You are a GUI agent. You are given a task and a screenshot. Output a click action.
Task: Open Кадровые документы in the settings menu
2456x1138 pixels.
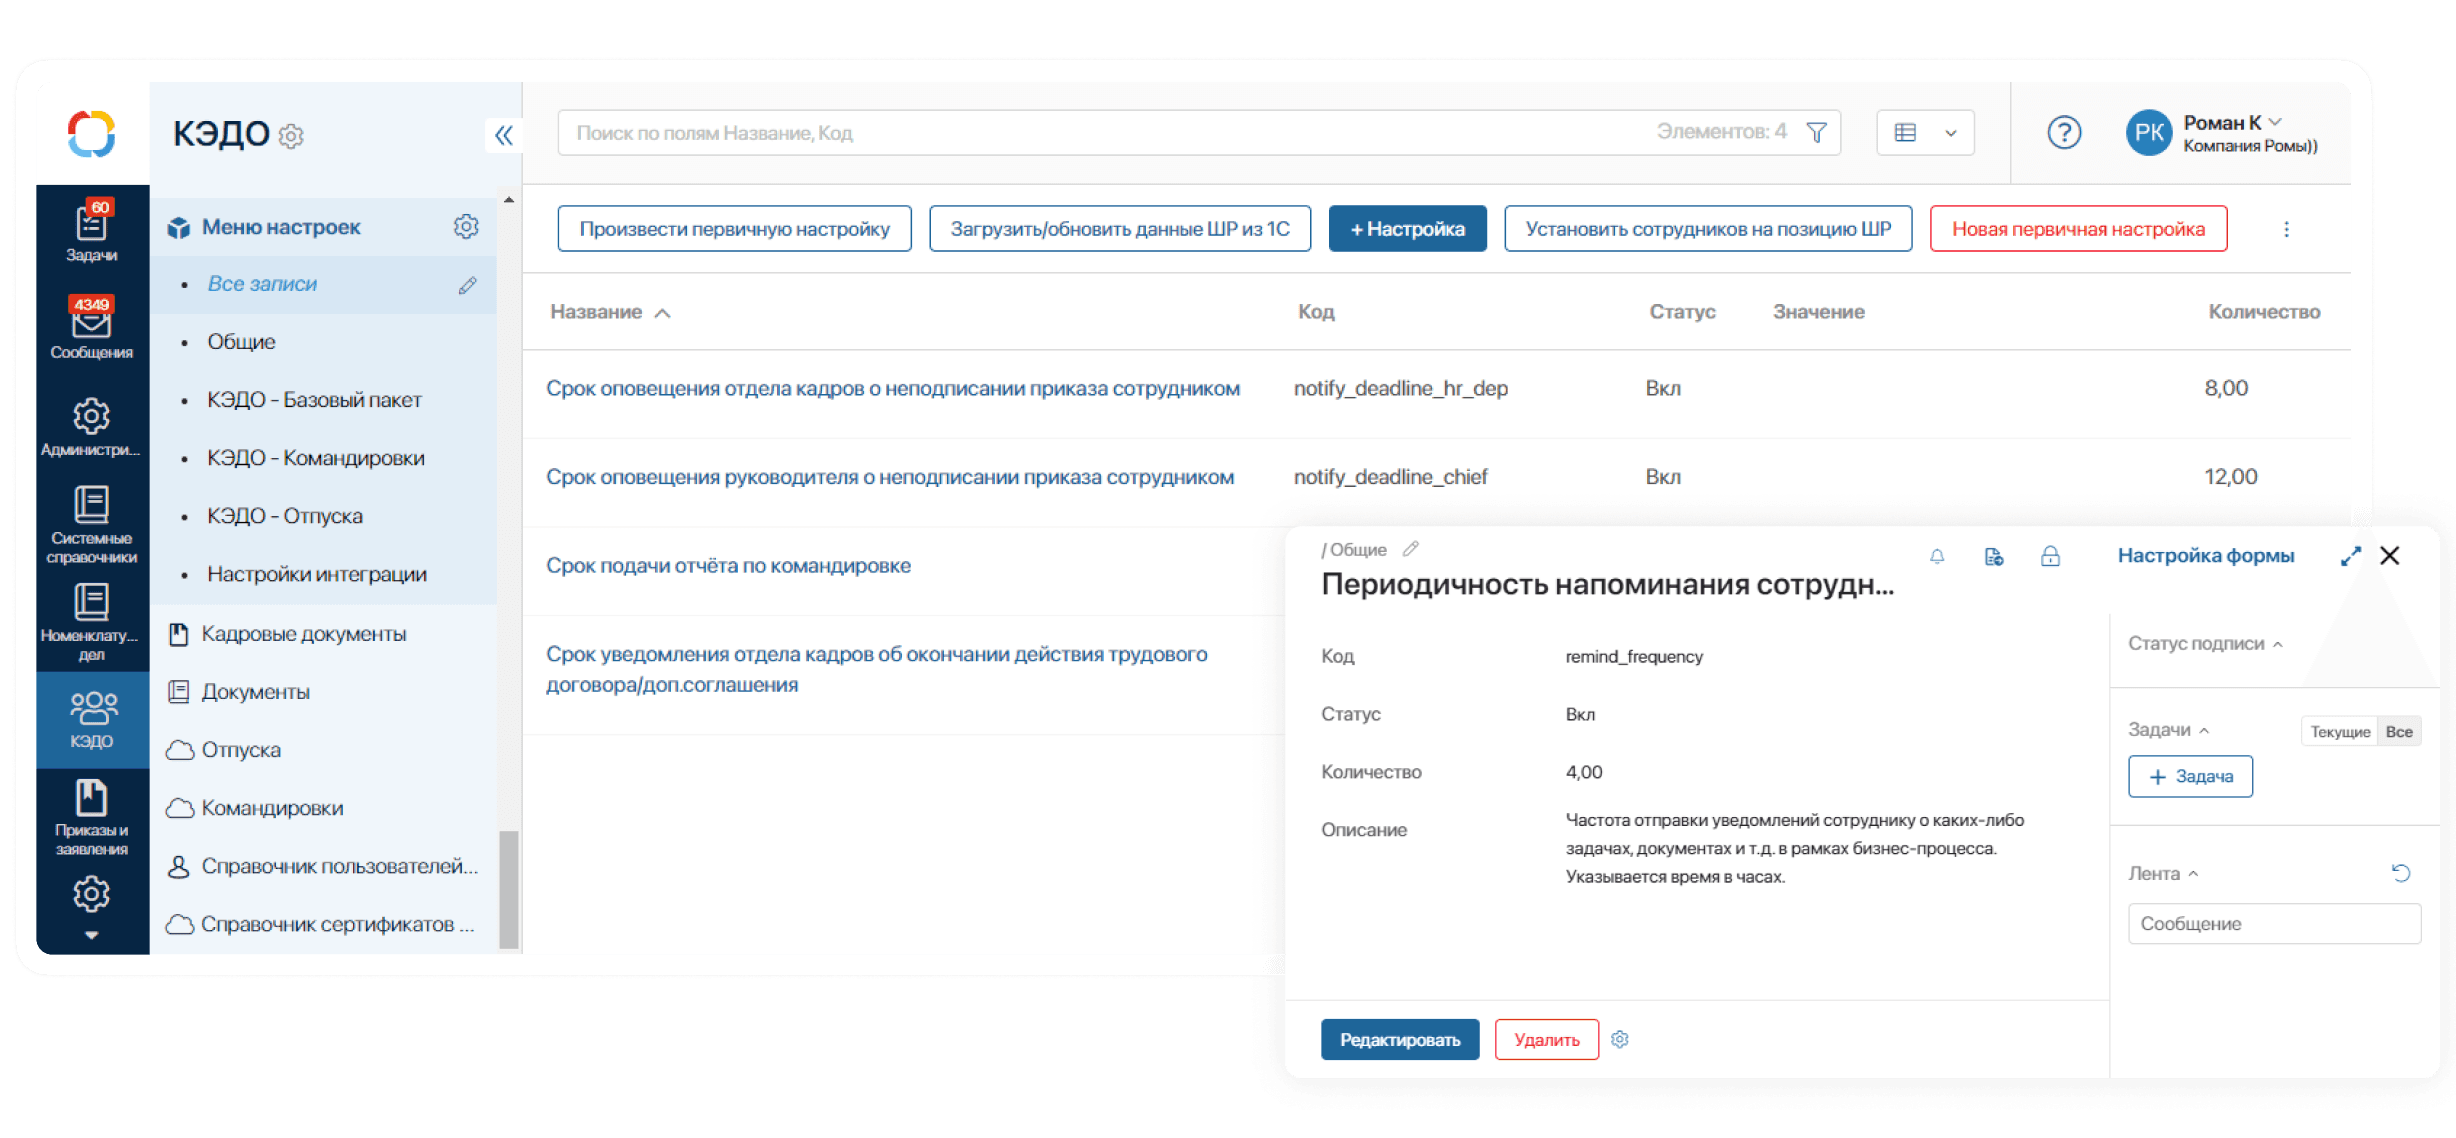coord(305,633)
